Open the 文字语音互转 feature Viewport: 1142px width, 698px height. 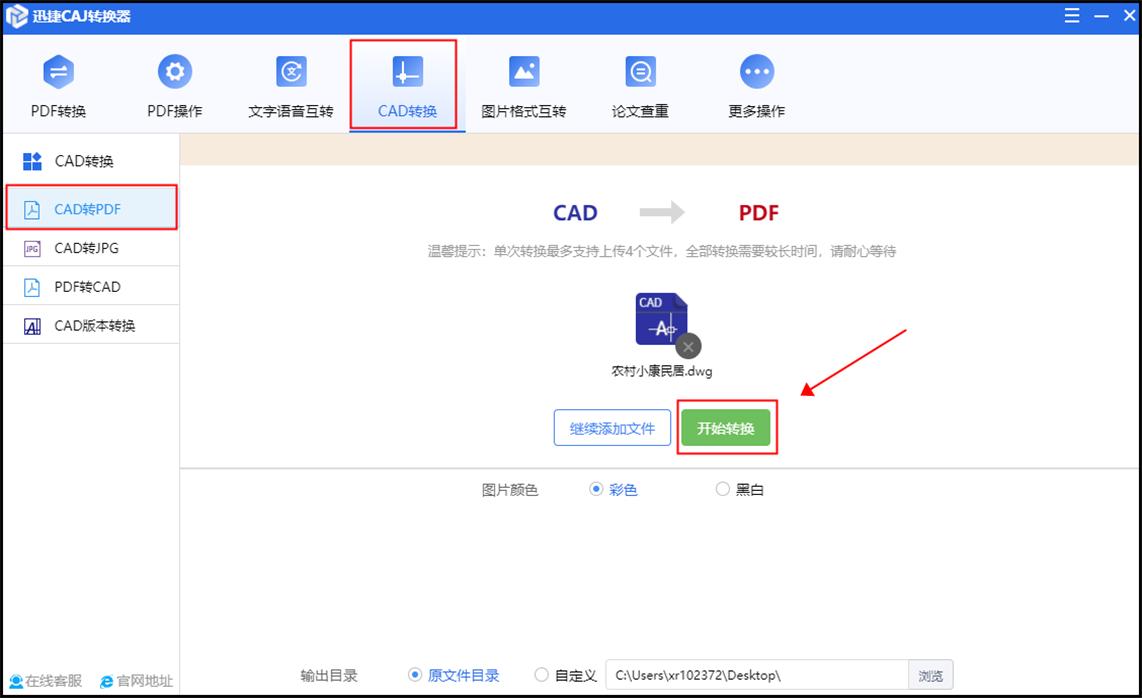290,85
